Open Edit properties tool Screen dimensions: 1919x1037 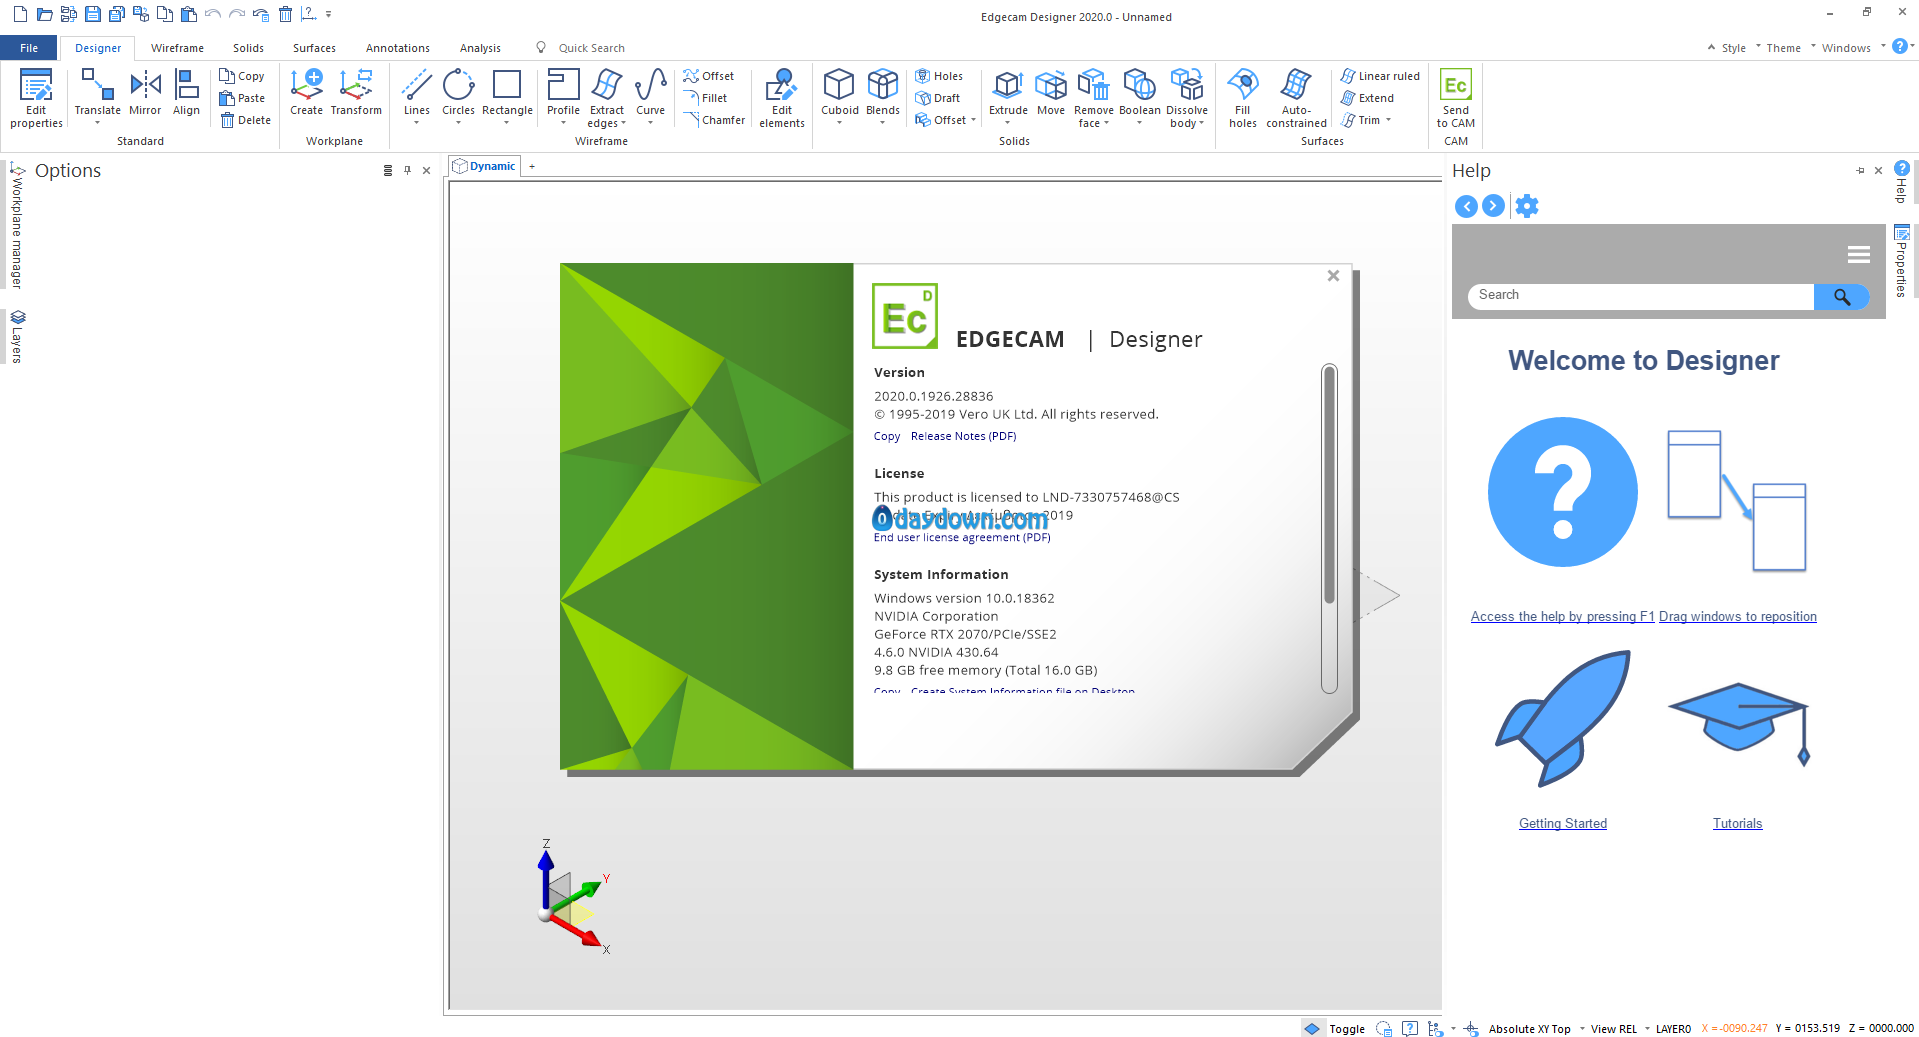click(x=36, y=99)
